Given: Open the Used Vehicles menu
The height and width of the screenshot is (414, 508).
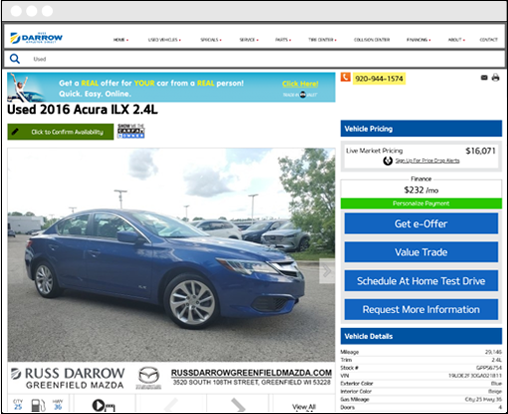Looking at the screenshot, I should click(164, 40).
